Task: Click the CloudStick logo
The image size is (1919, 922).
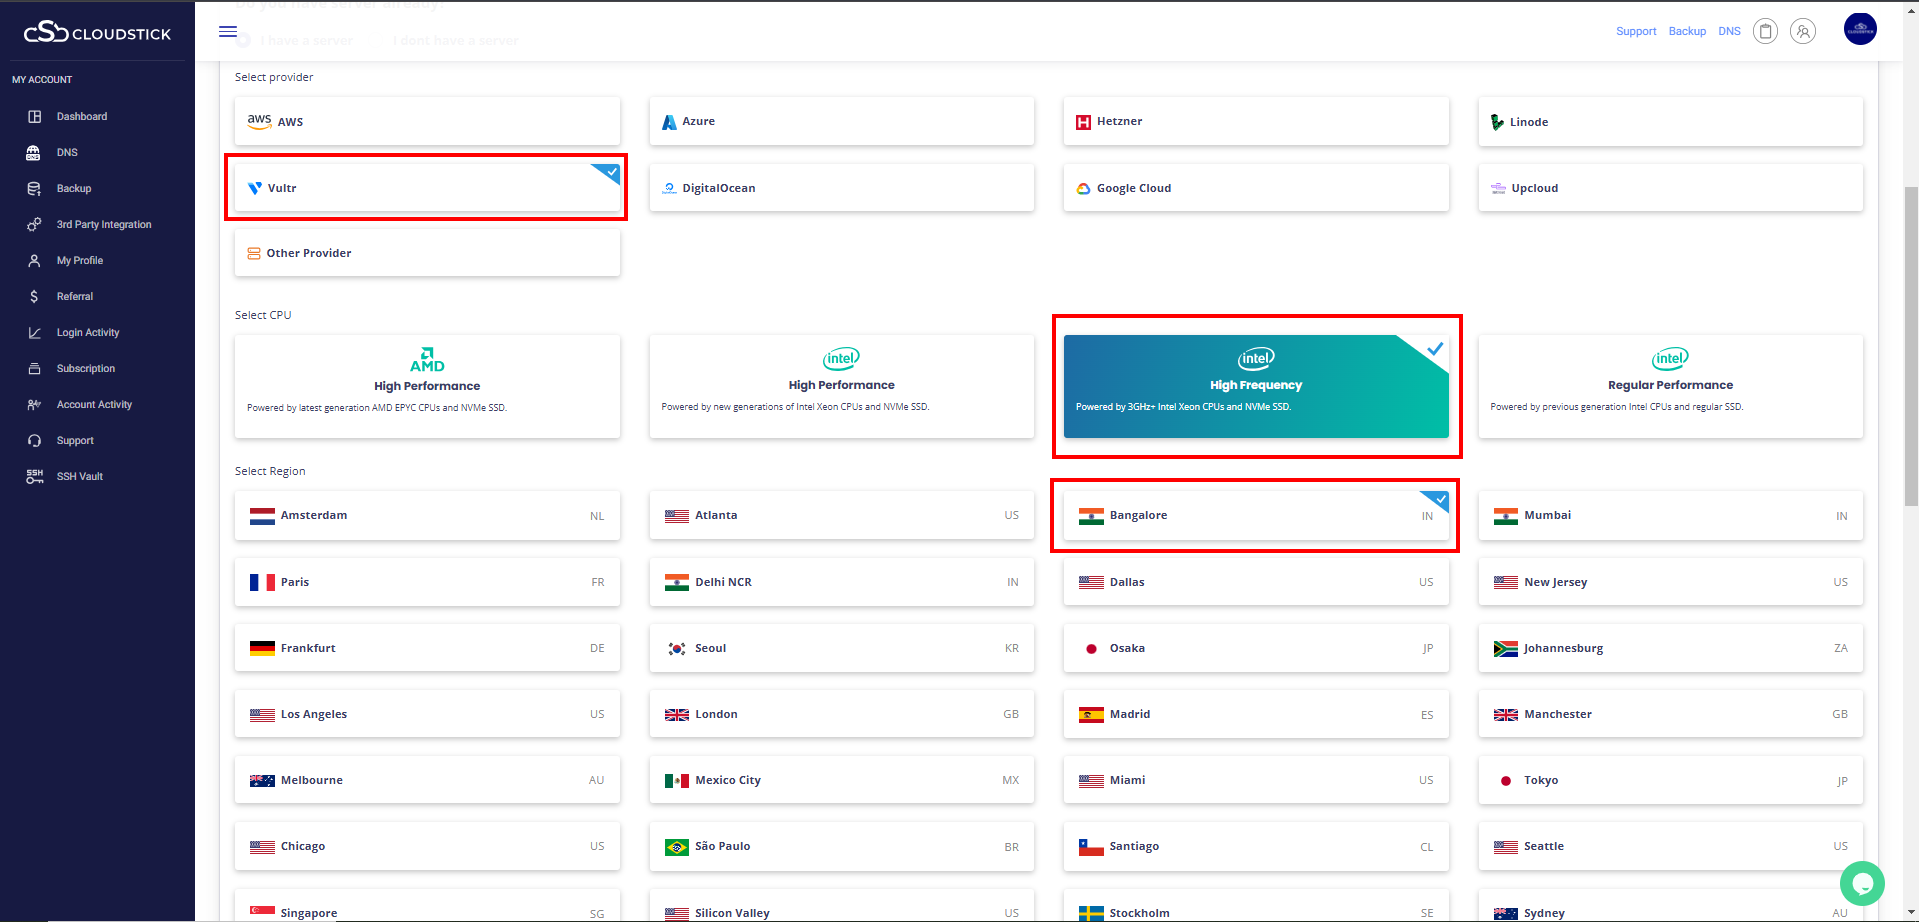Action: tap(97, 33)
